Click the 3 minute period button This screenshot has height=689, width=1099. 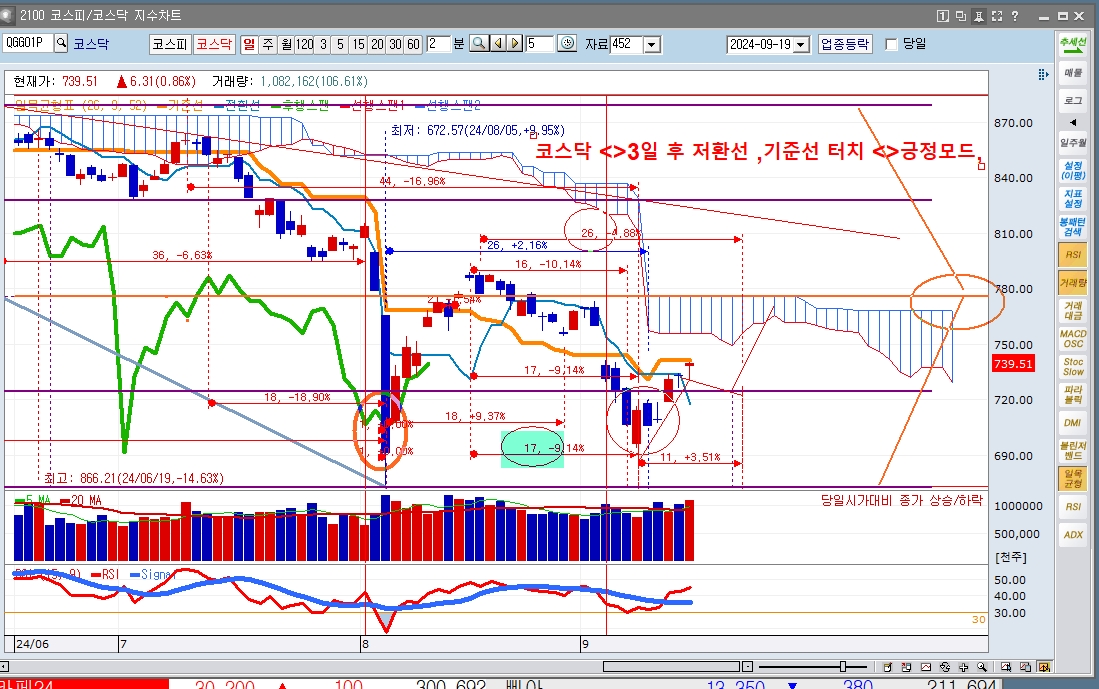point(322,43)
